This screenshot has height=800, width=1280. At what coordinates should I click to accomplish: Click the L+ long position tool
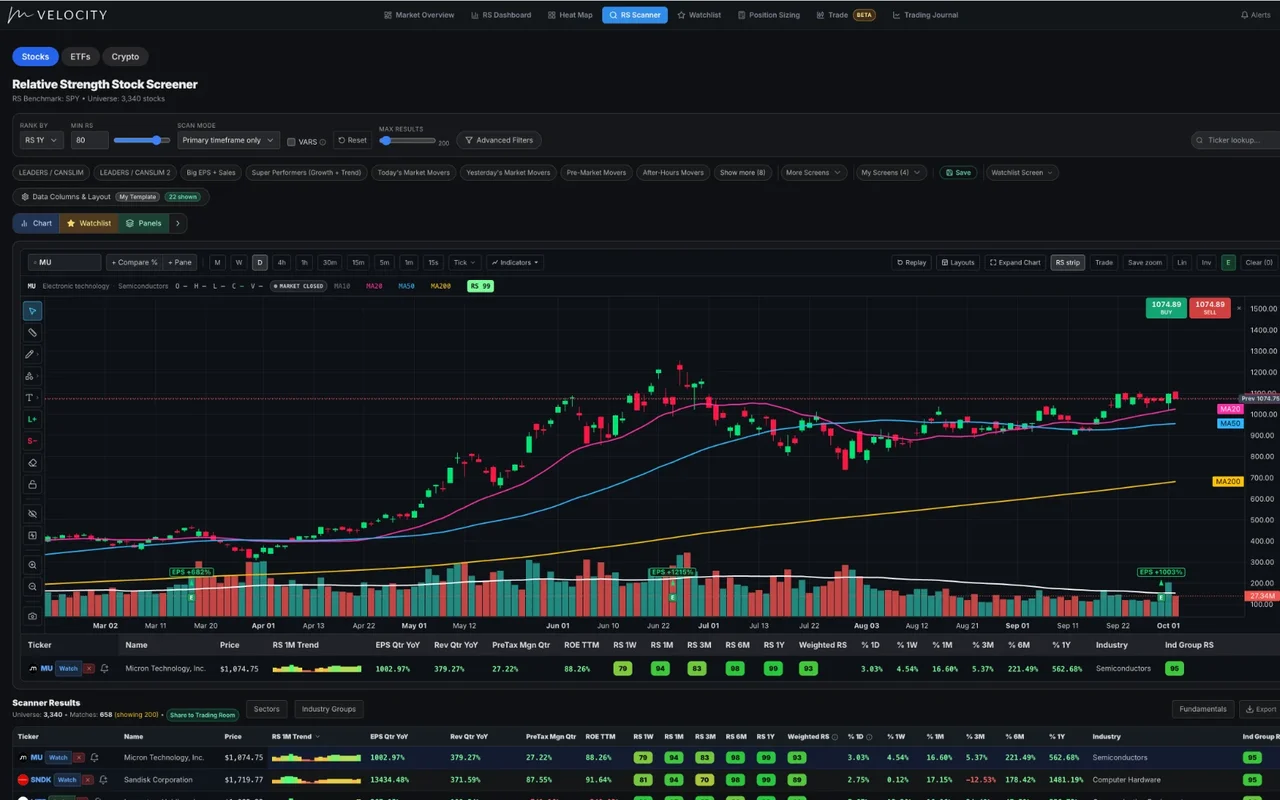pyautogui.click(x=32, y=419)
